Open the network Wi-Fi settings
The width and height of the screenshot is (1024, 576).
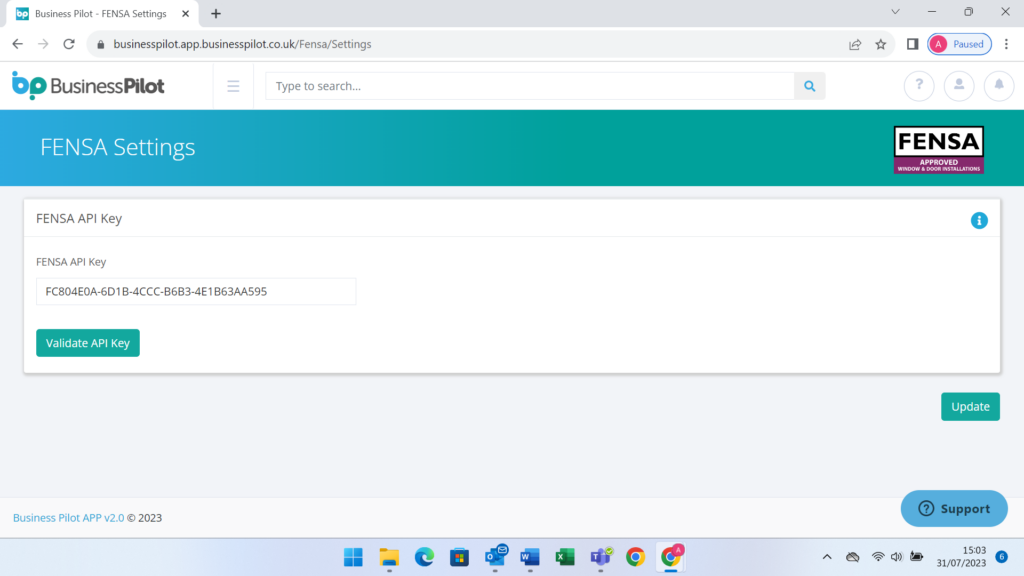click(x=878, y=557)
